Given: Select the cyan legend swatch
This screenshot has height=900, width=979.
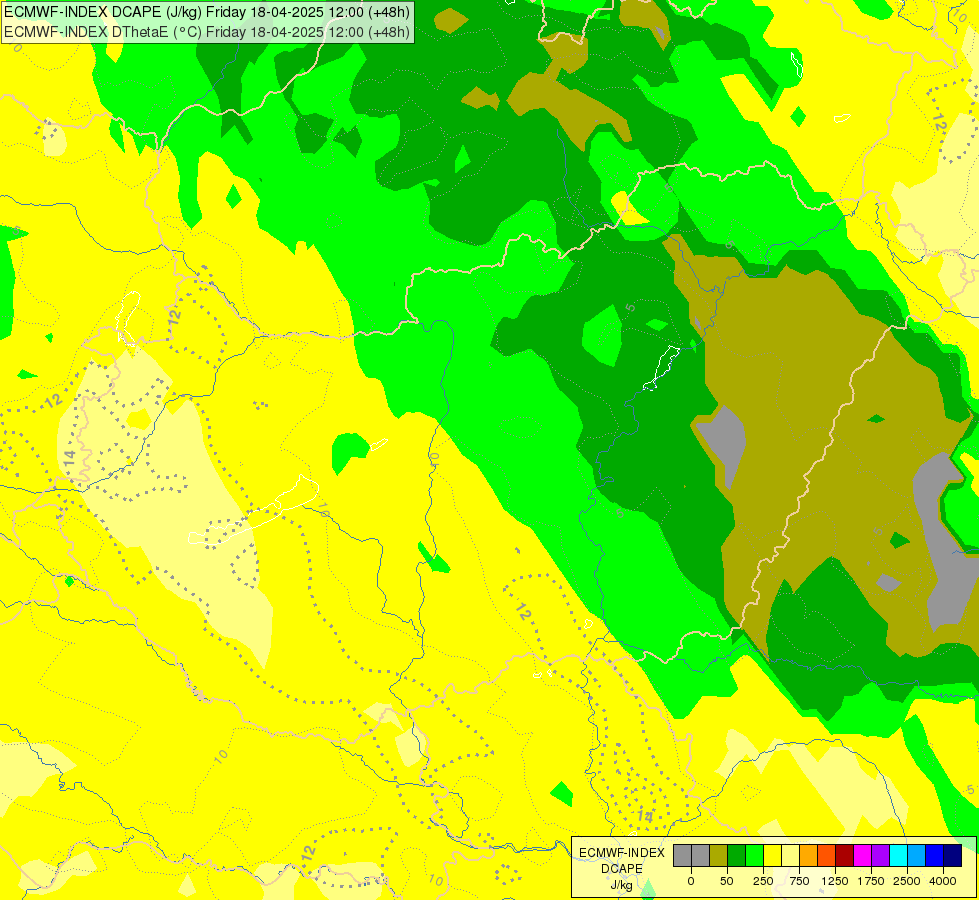Looking at the screenshot, I should (900, 856).
